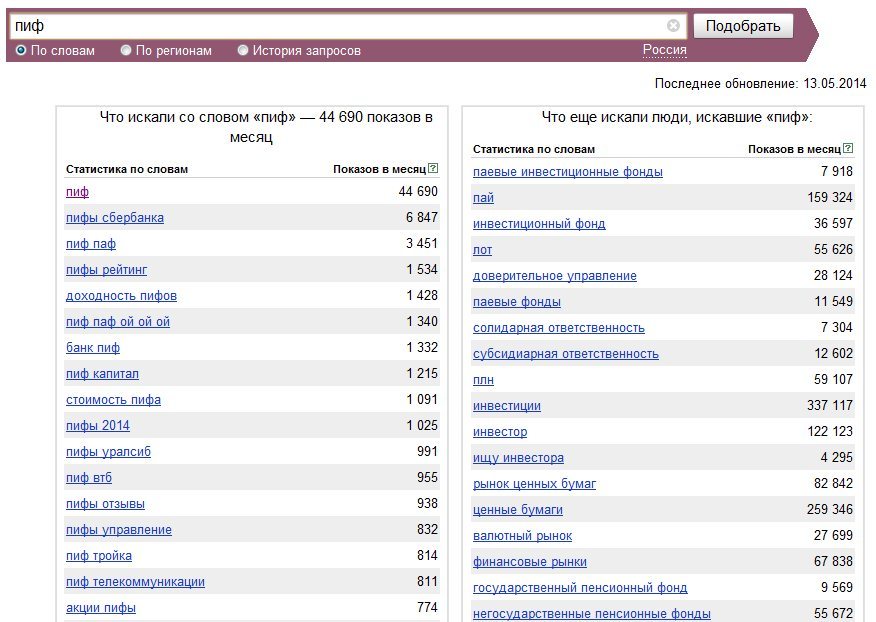Follow the 'доверительное управление' link
Screen dimensions: 876x622
[x=555, y=276]
